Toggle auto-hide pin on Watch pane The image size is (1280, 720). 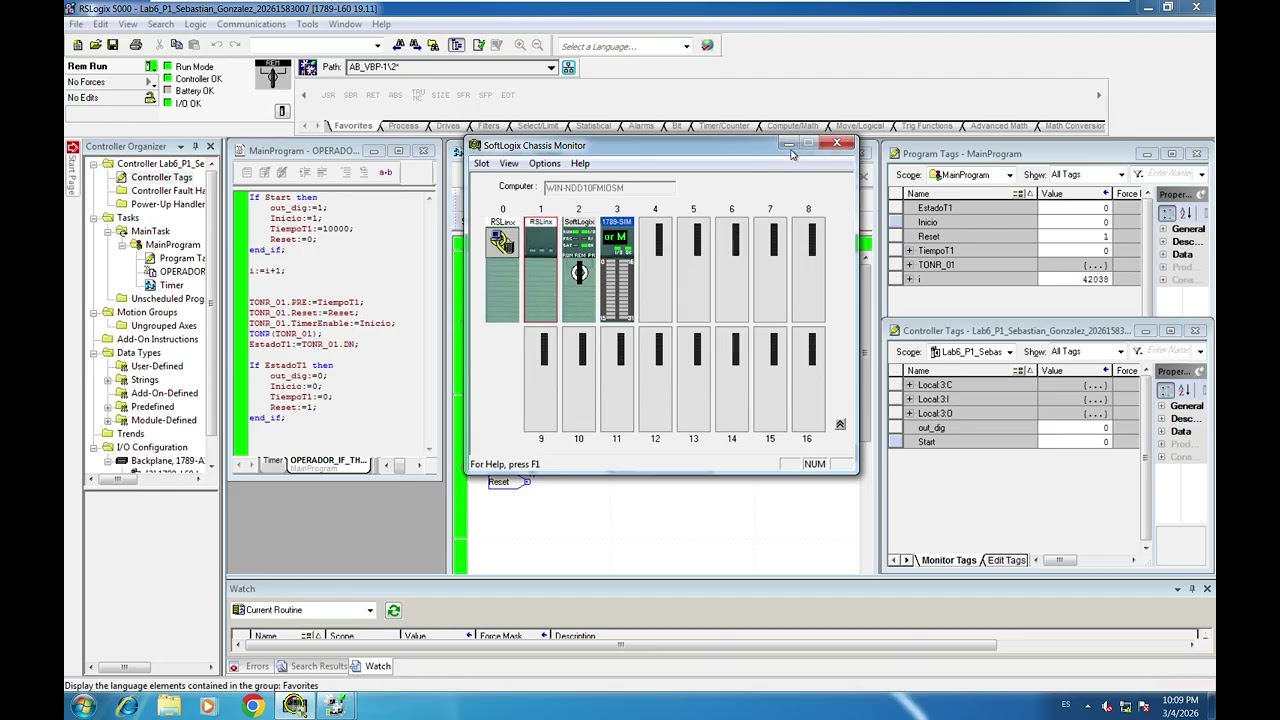click(x=1192, y=589)
